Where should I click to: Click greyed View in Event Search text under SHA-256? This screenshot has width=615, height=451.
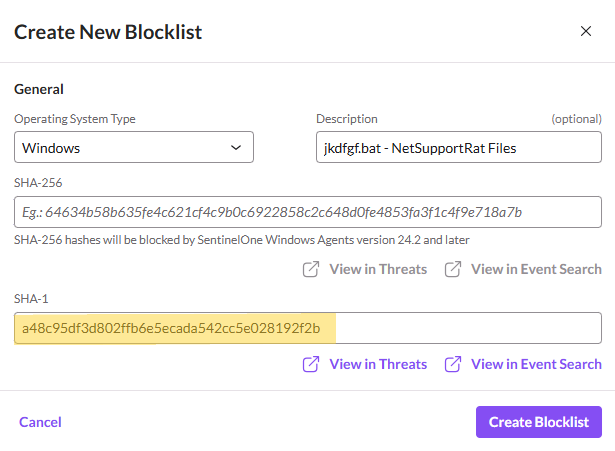coord(536,269)
